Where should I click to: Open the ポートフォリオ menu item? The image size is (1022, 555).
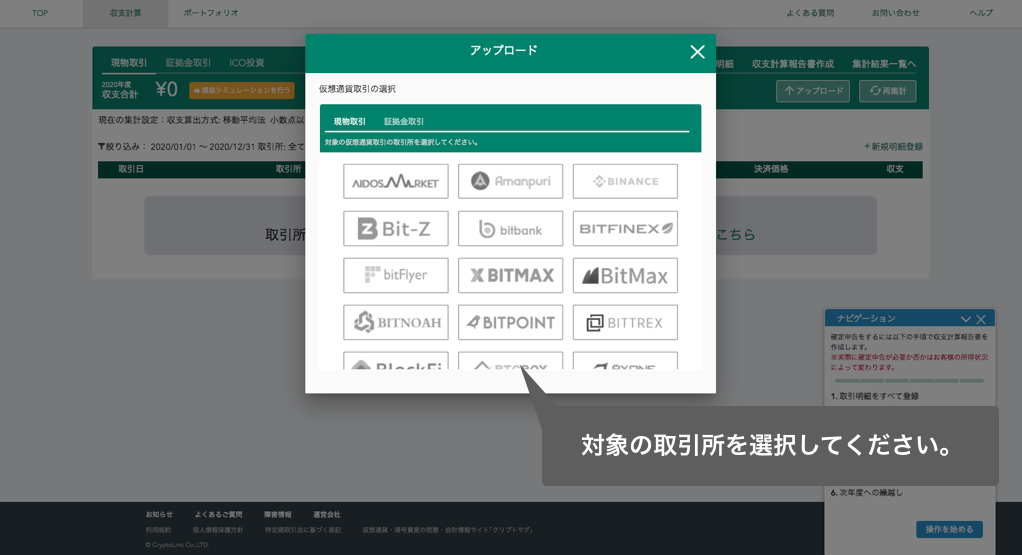211,13
